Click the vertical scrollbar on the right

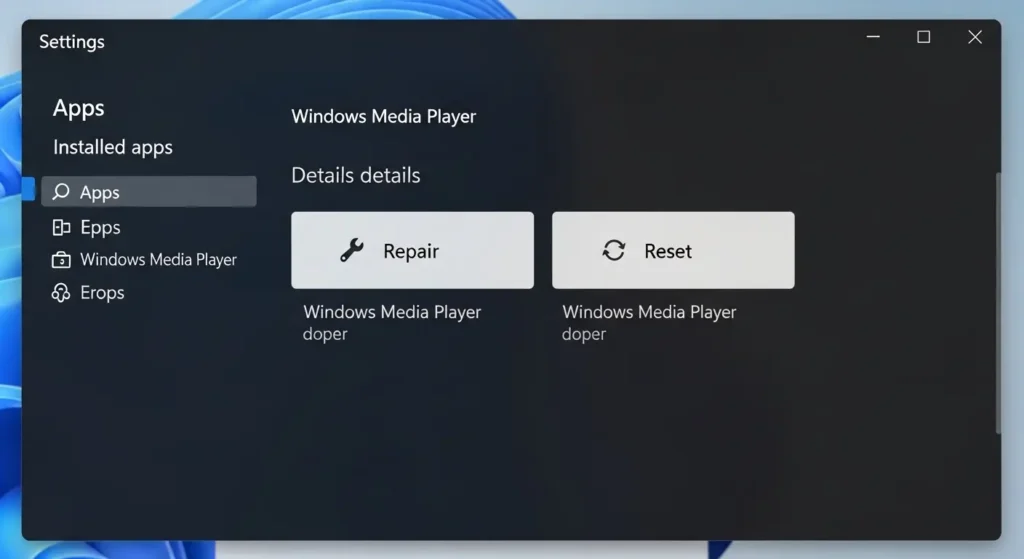997,302
